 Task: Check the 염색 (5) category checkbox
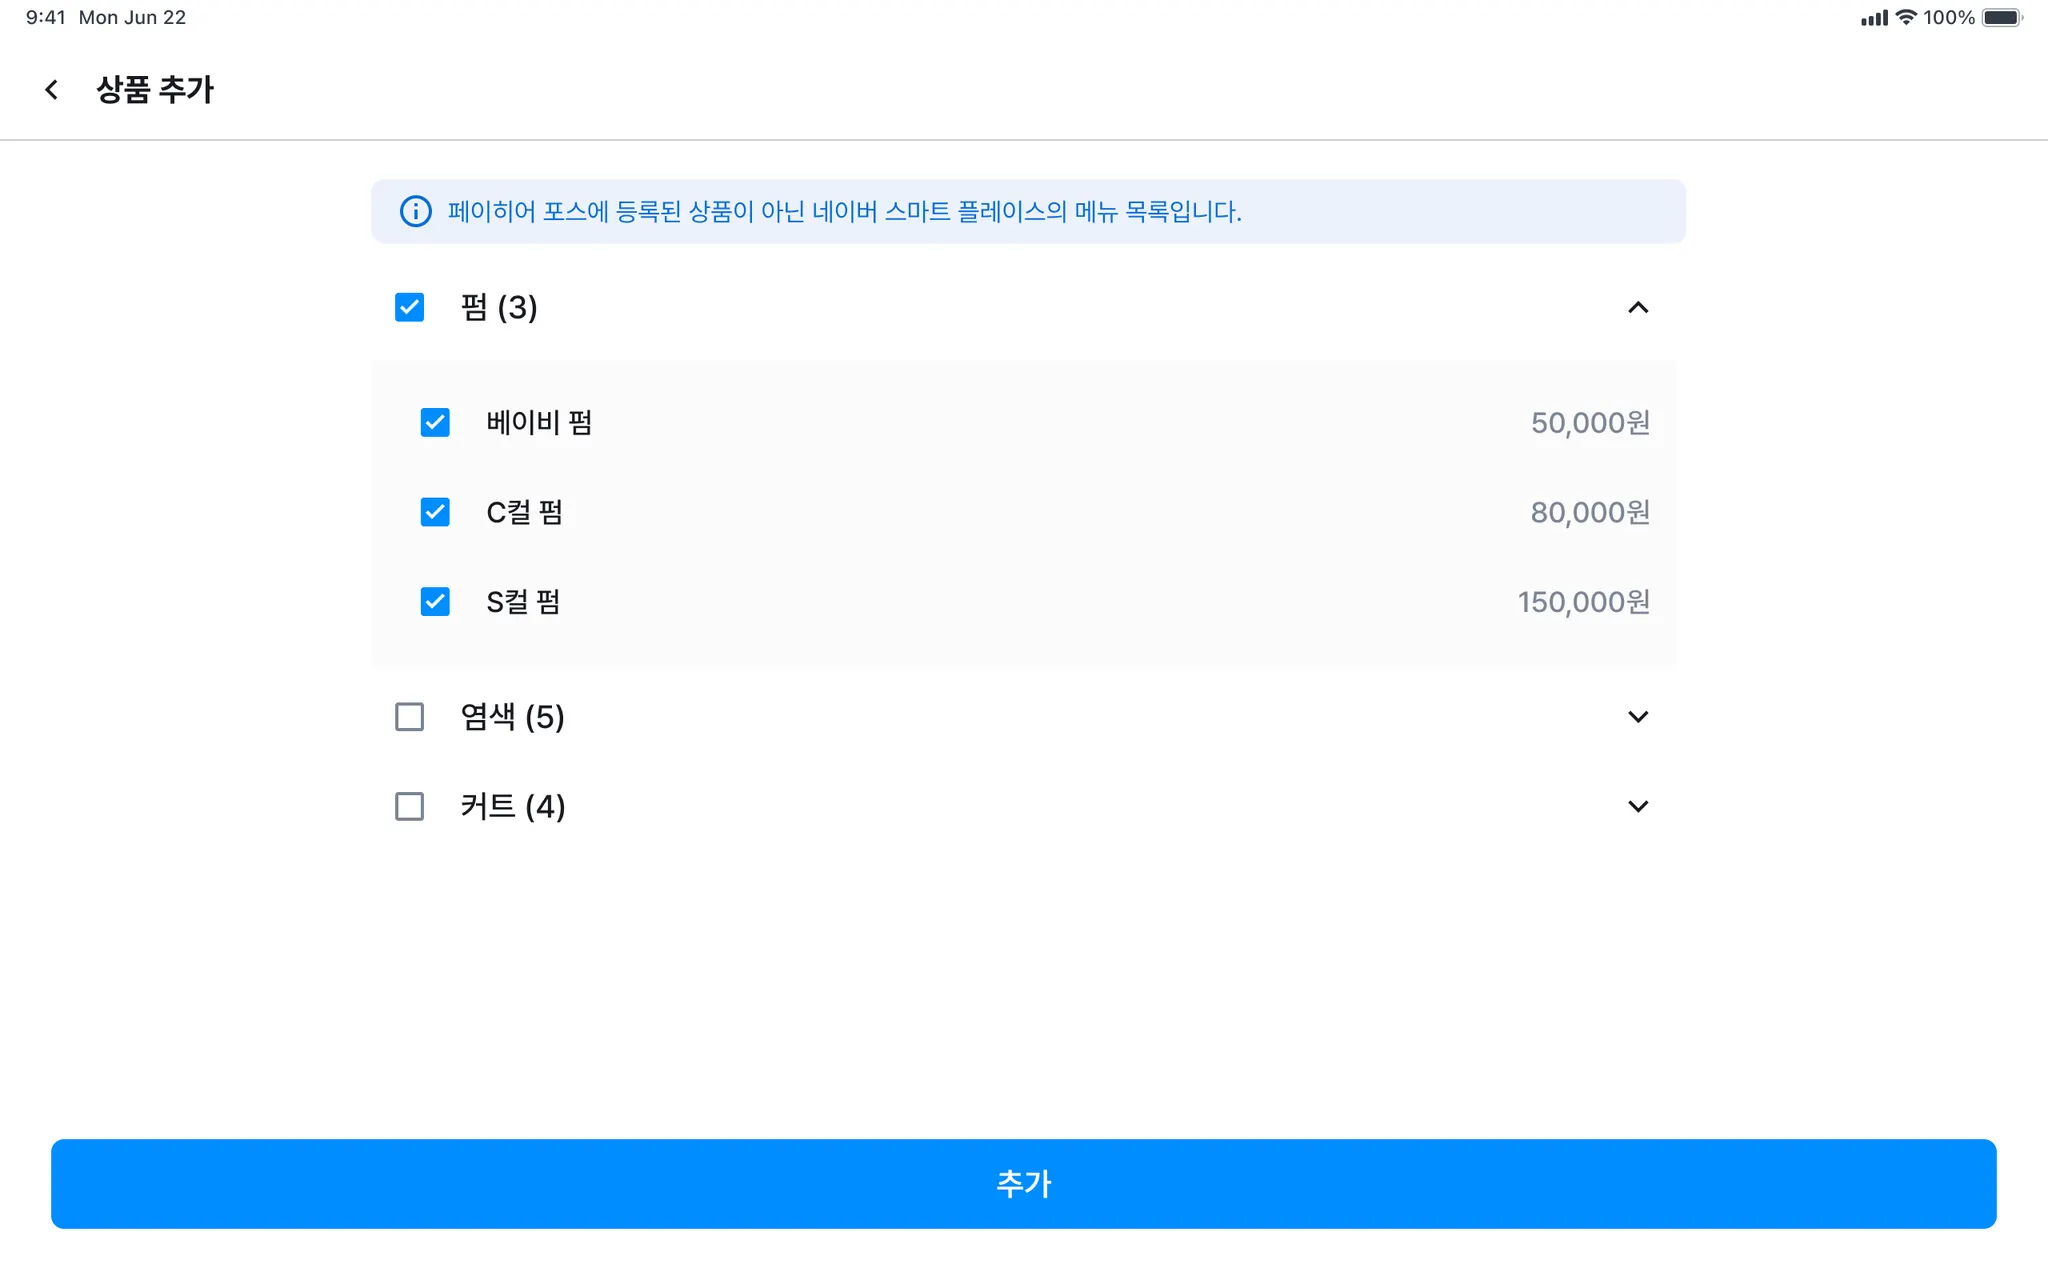tap(409, 717)
